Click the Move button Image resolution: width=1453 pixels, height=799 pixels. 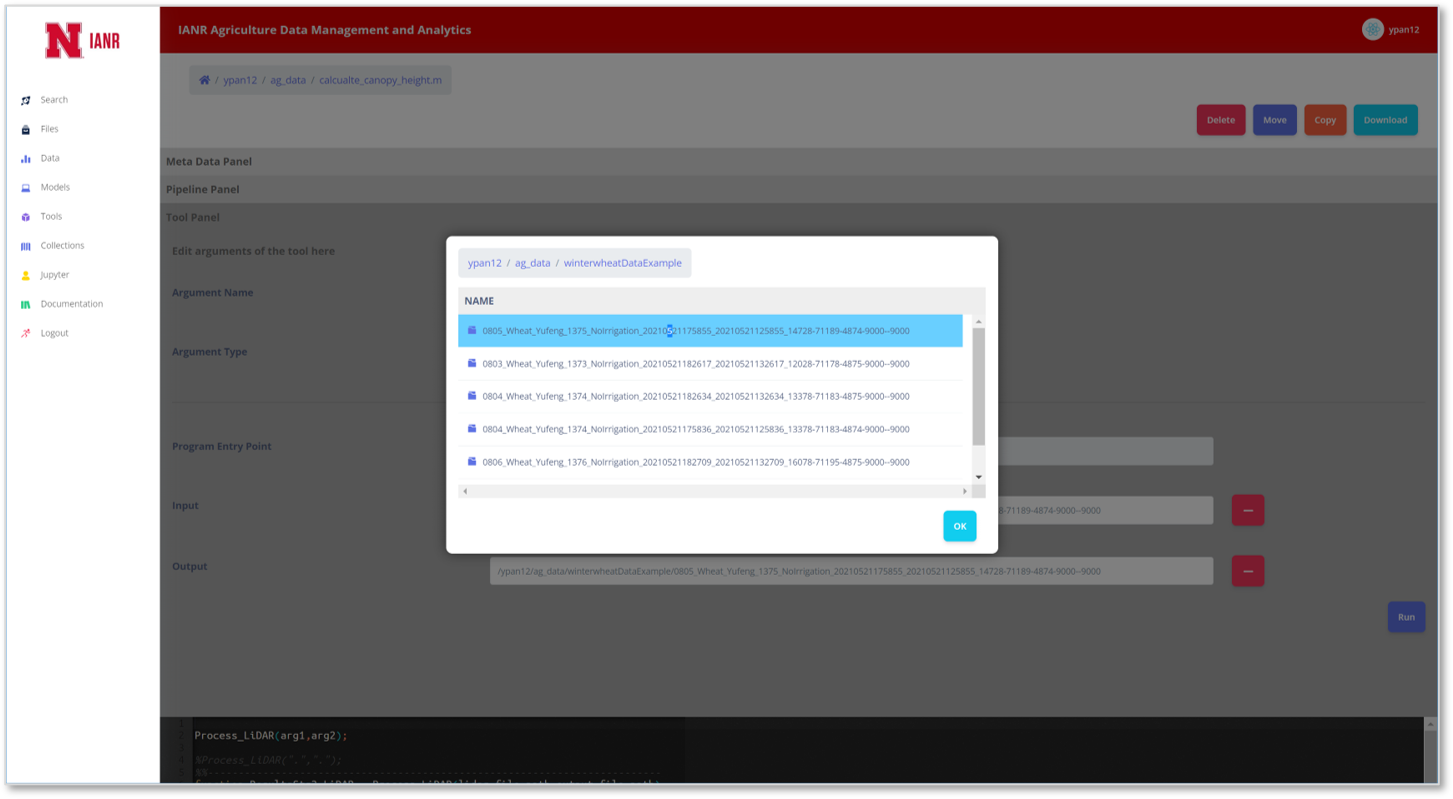1274,120
